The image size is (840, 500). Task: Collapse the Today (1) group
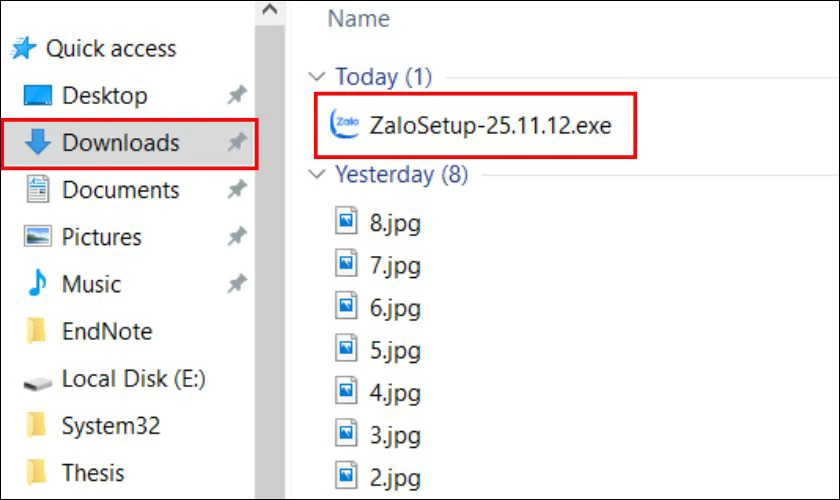[x=318, y=77]
